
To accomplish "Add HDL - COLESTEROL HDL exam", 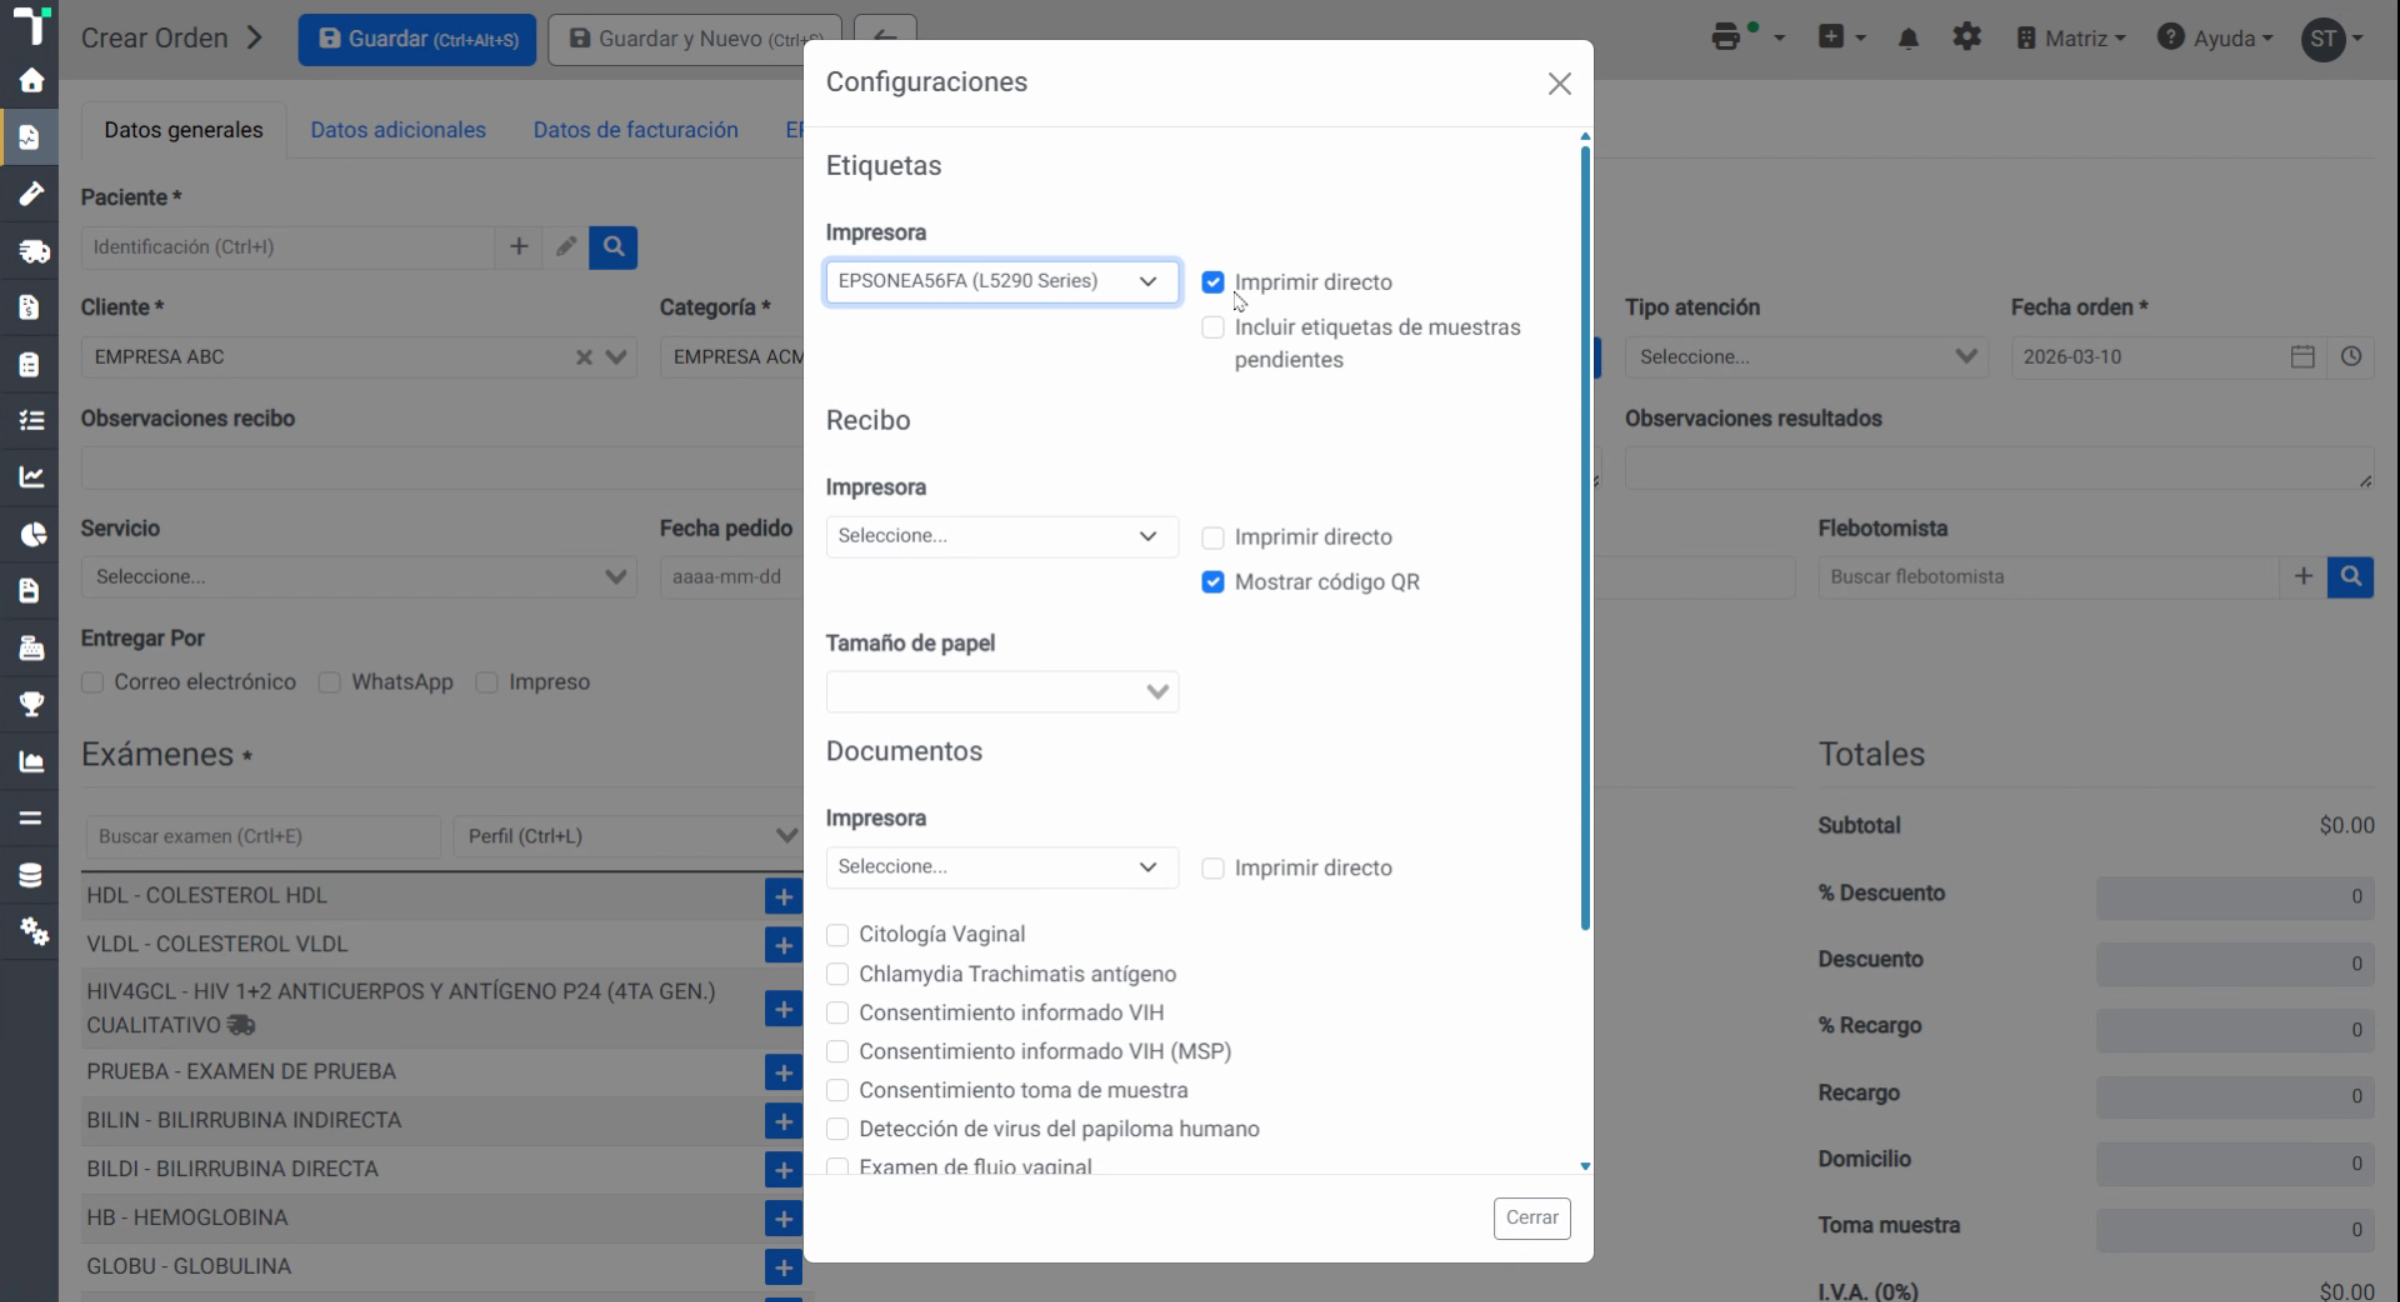I will coord(783,896).
